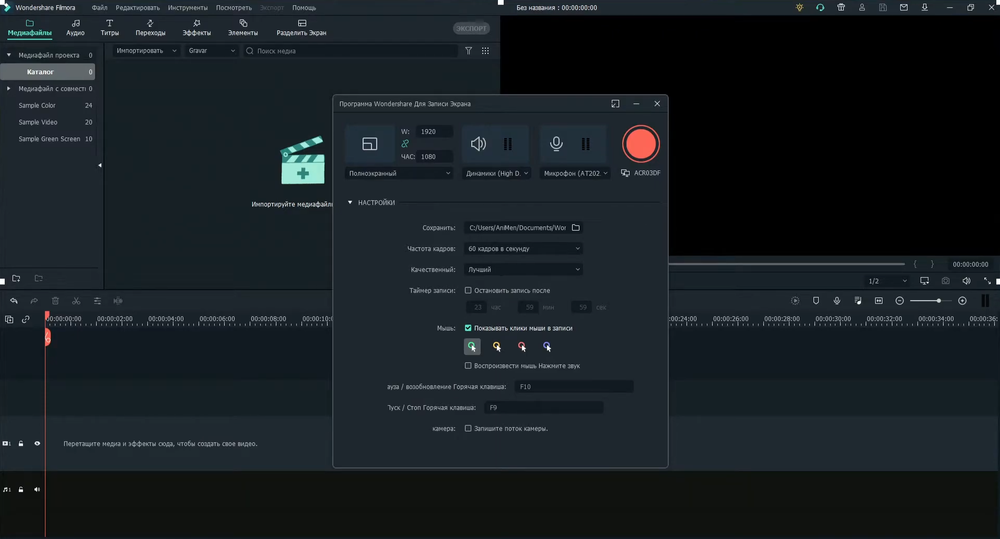Click the undo arrow in timeline toolbar
Image resolution: width=1000 pixels, height=539 pixels.
(14, 301)
